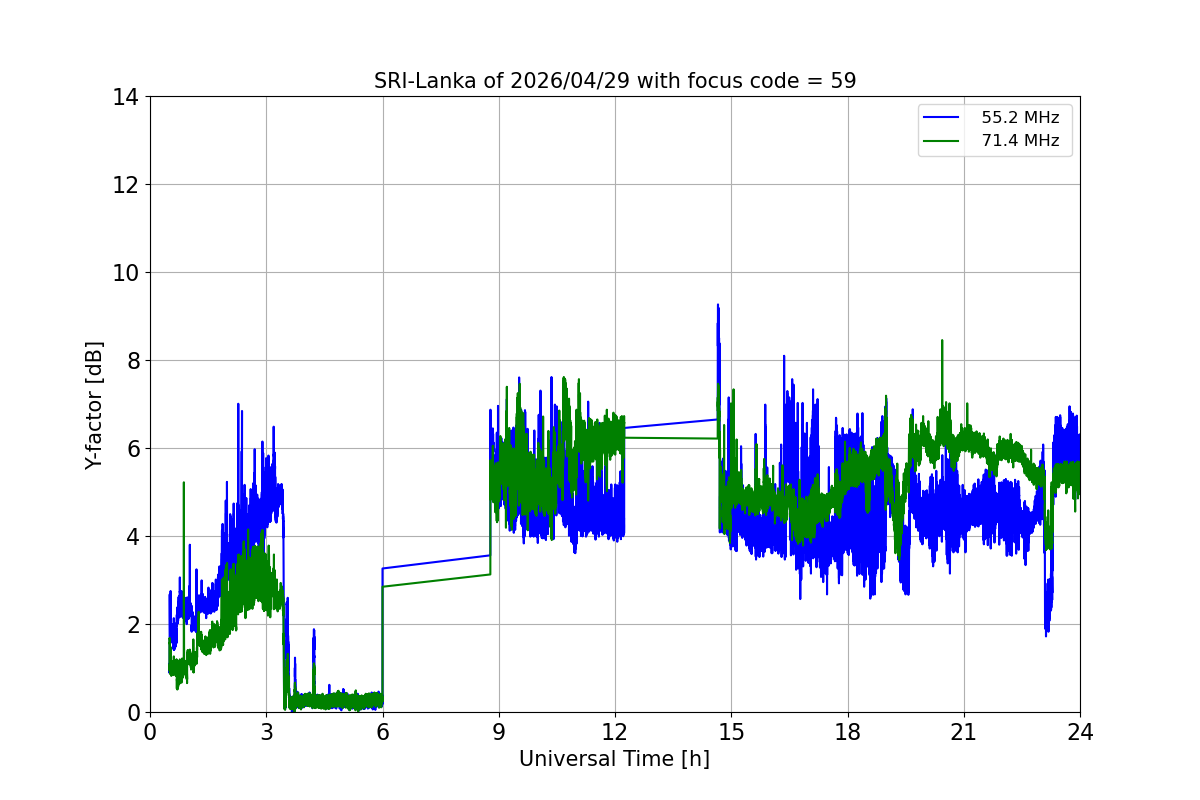Click the green line sample in the legend
The width and height of the screenshot is (1200, 800).
943,141
